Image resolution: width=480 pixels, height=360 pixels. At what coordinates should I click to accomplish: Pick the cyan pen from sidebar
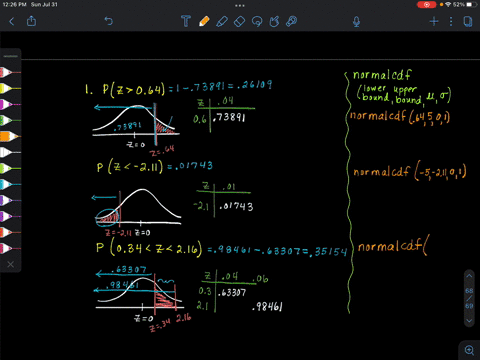pyautogui.click(x=10, y=184)
